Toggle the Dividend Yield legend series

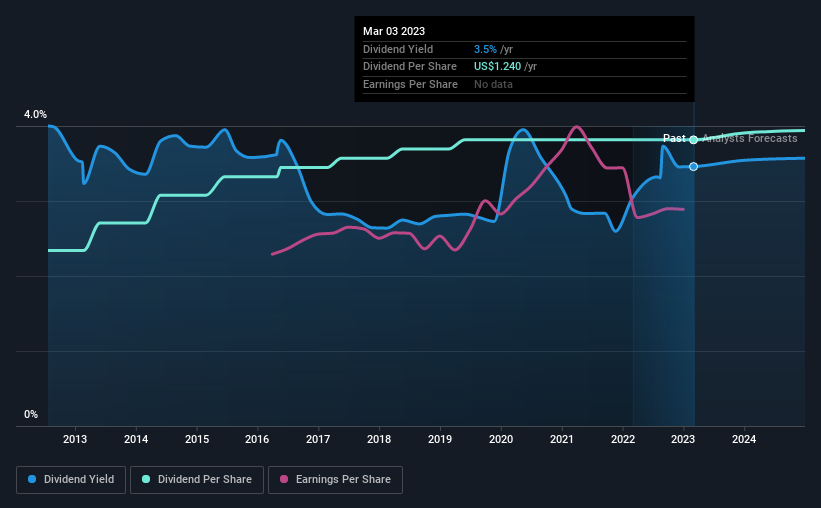tap(71, 480)
